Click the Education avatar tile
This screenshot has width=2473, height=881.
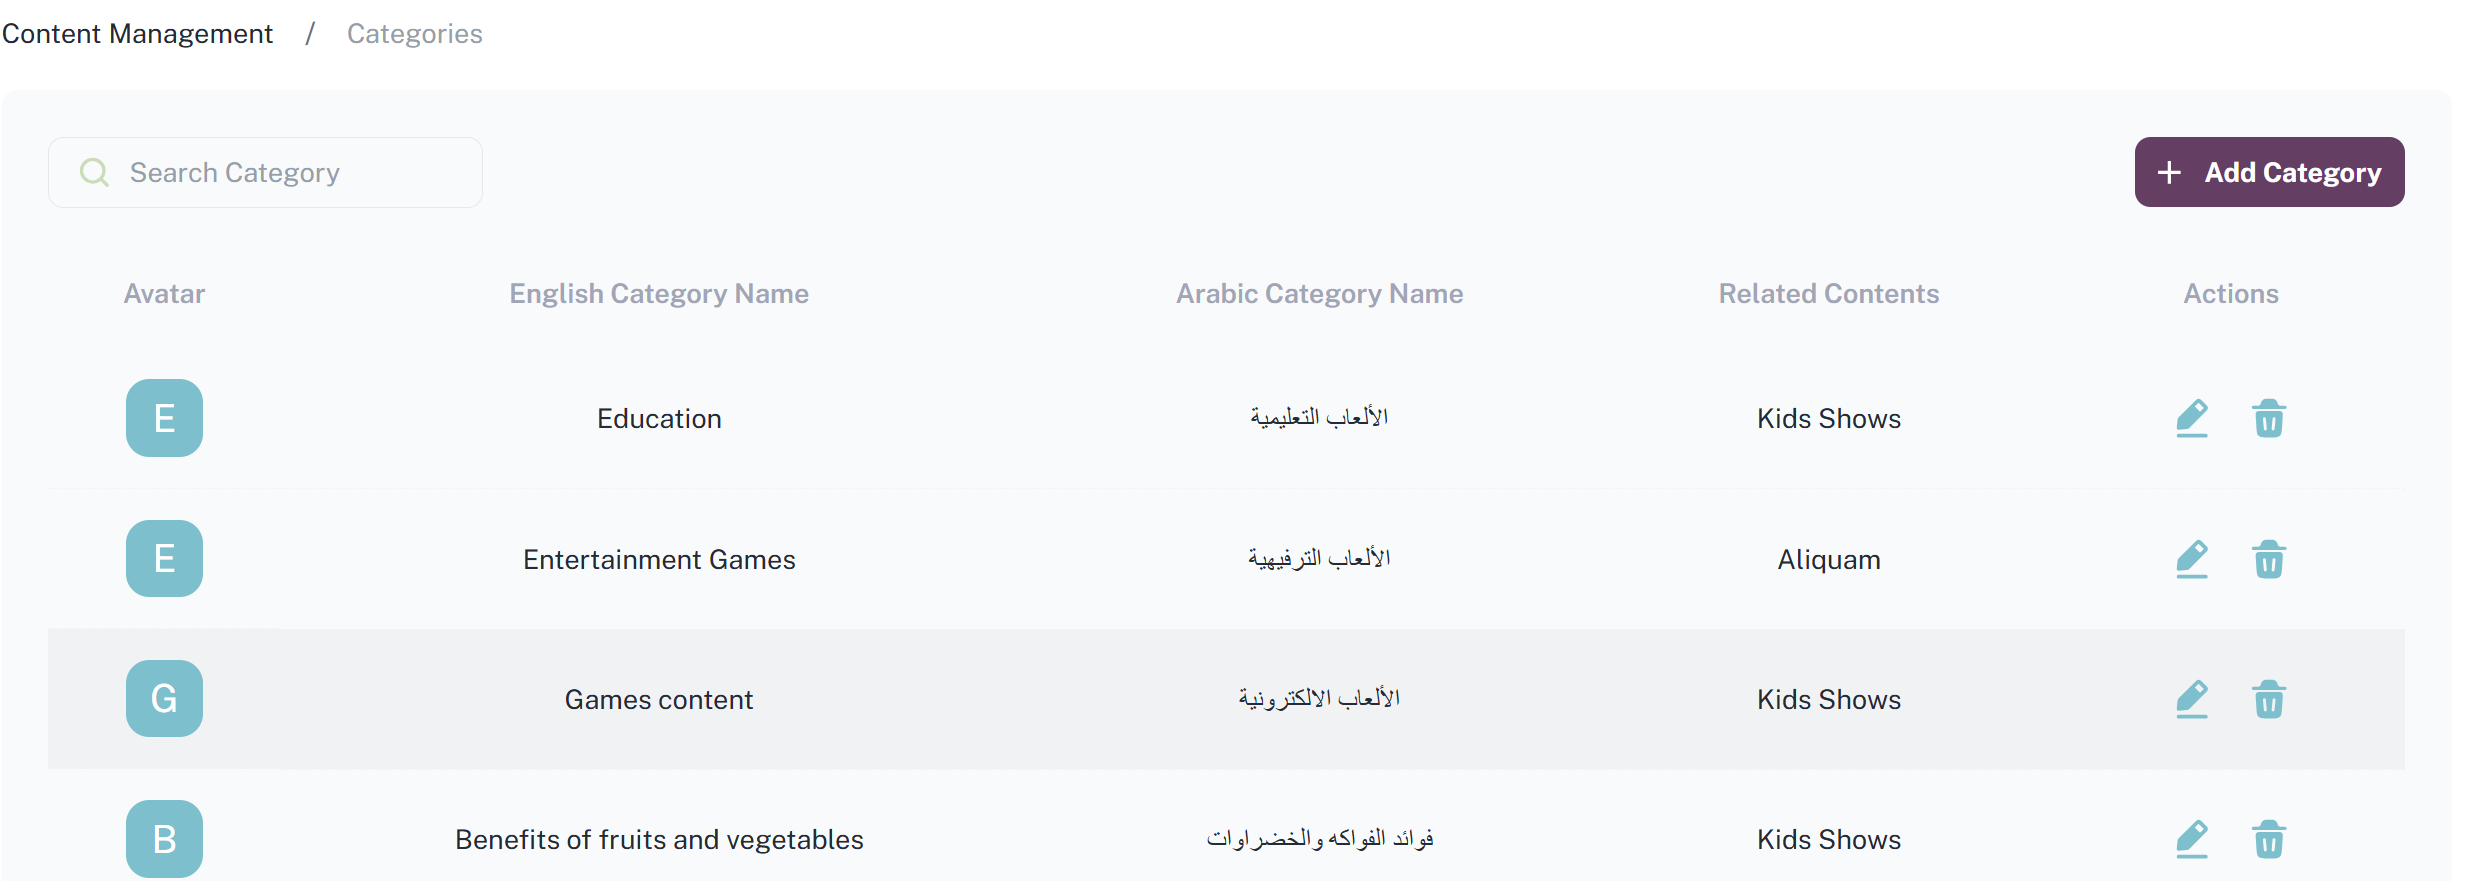point(164,418)
